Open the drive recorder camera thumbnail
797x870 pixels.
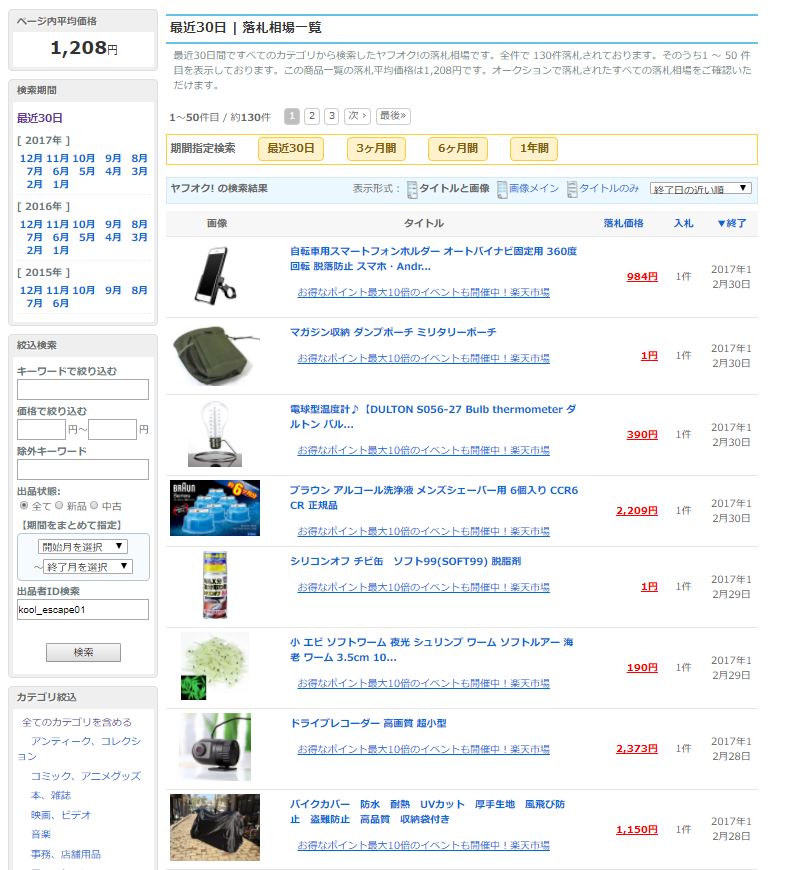(x=215, y=747)
